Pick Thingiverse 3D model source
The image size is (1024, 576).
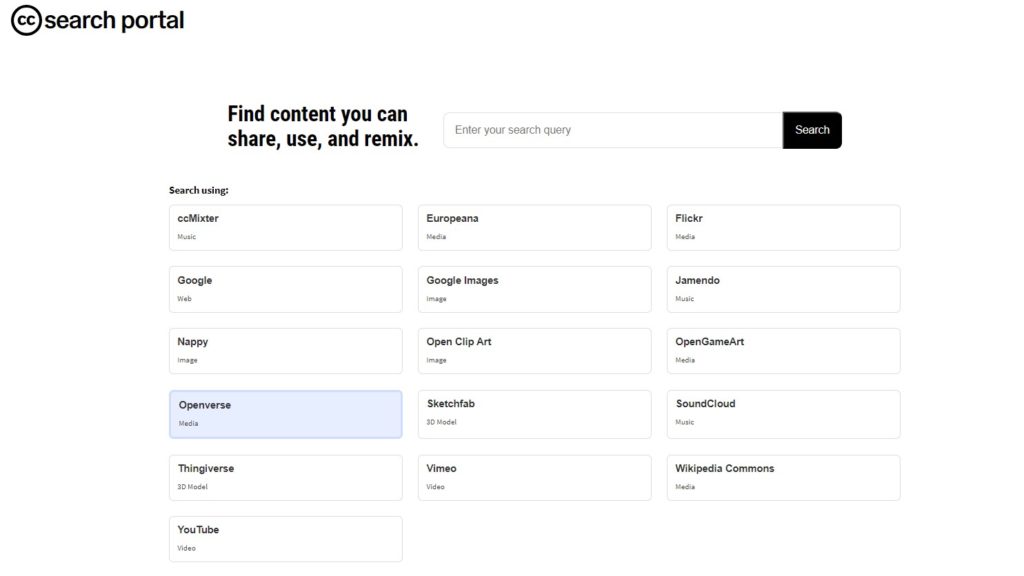coord(285,477)
